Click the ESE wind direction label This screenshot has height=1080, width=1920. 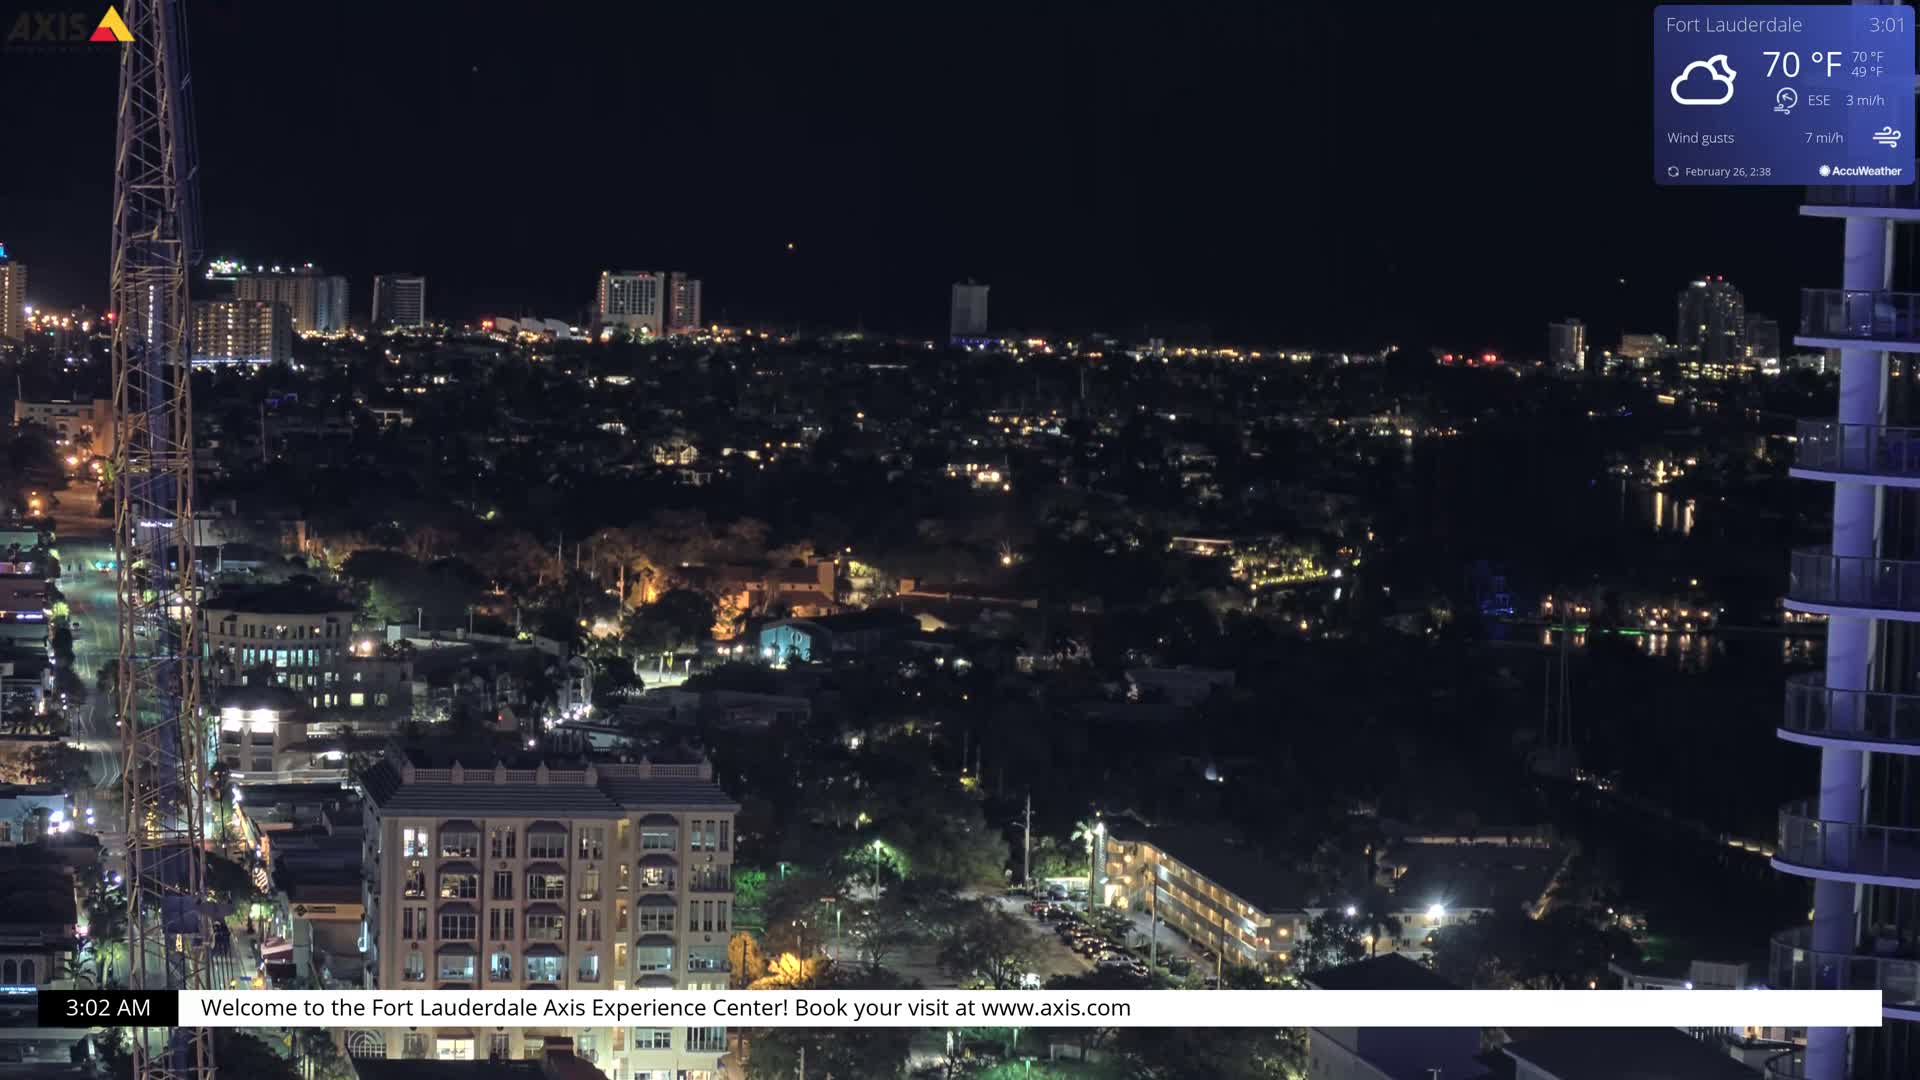[x=1818, y=100]
